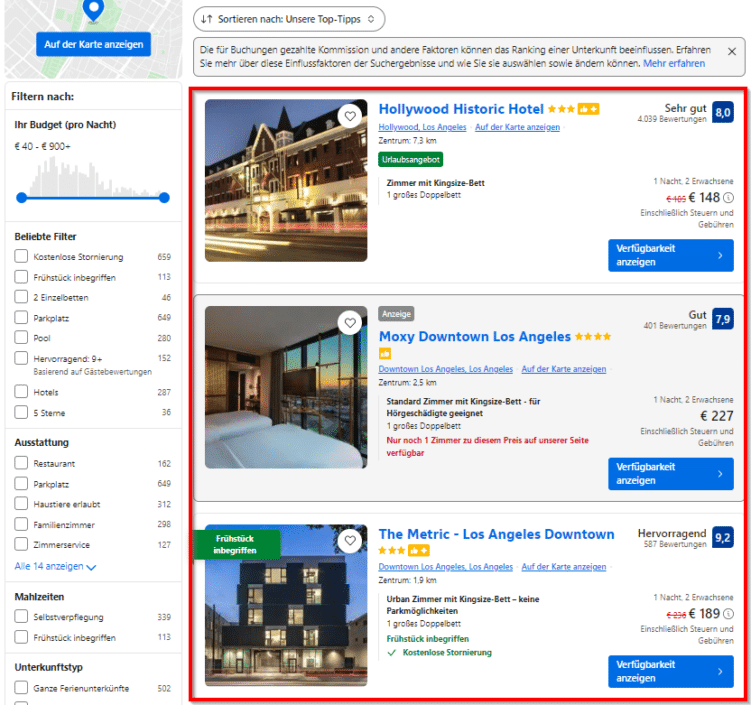Screen dimensions: 751x705
Task: Tap heart icon on The Metric hotel
Action: (350, 541)
